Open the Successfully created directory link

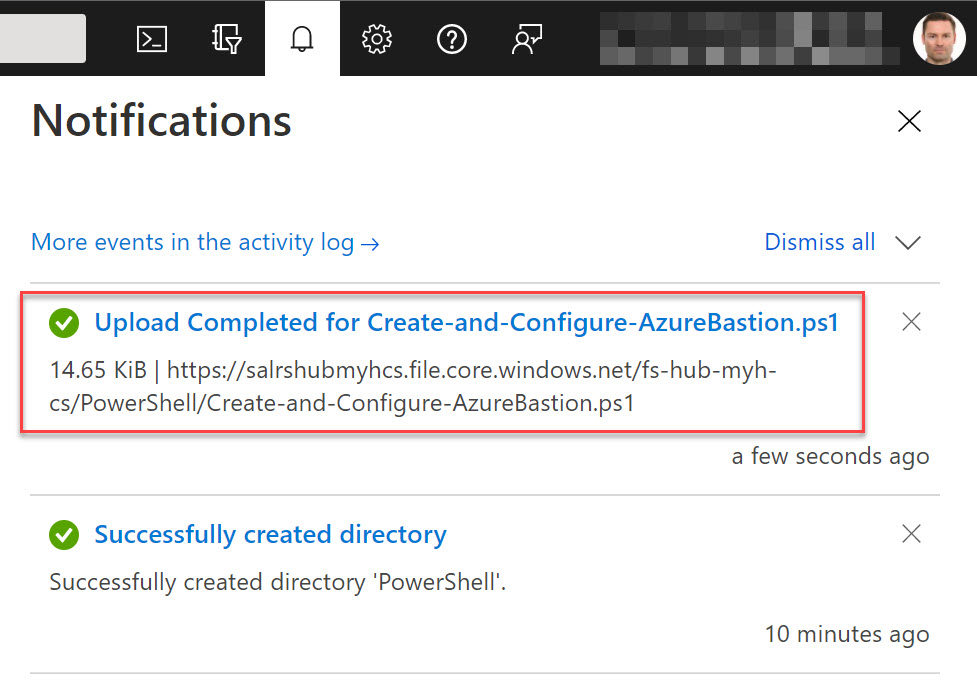coord(270,534)
